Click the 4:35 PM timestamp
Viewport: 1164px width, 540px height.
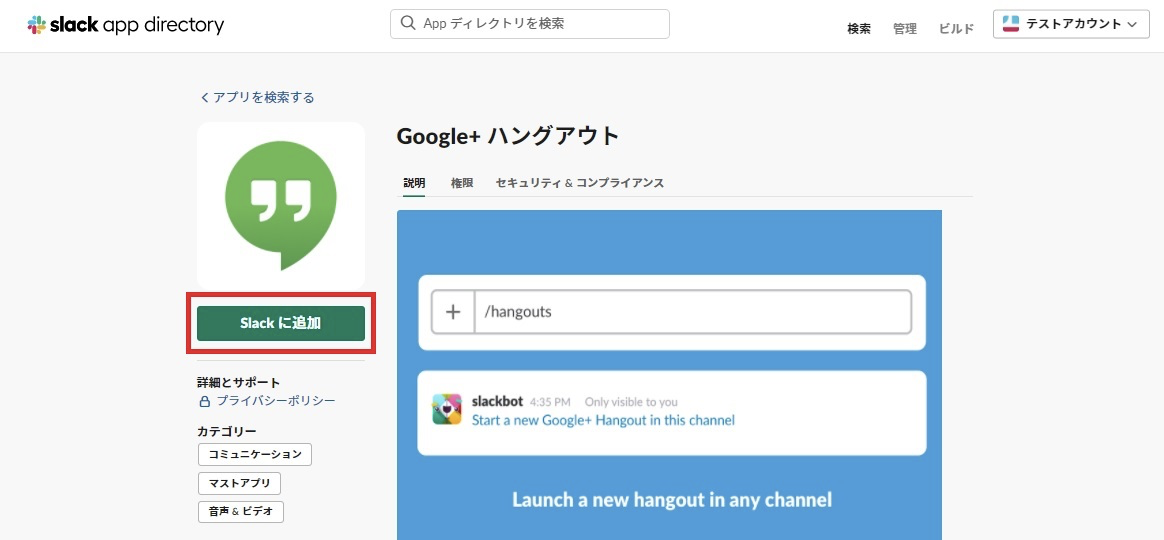[550, 402]
